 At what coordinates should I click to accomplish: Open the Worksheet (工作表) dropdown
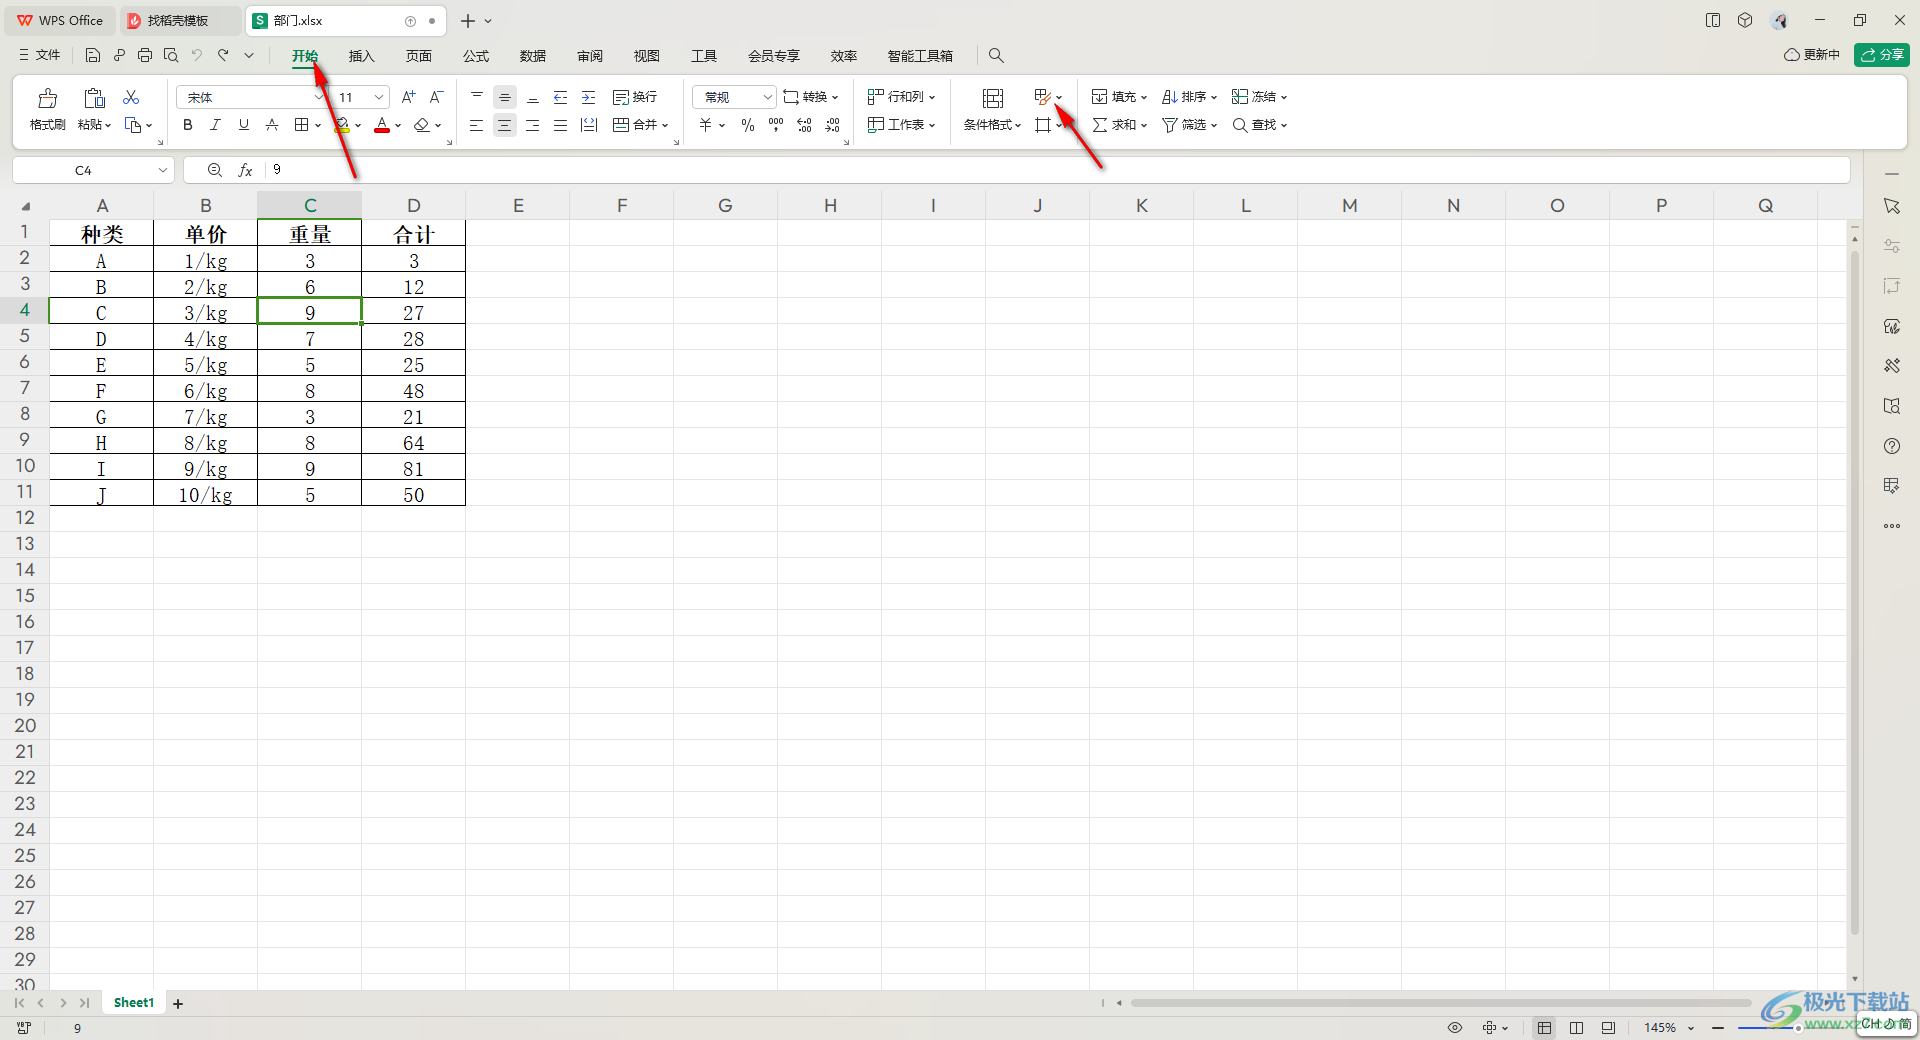901,125
